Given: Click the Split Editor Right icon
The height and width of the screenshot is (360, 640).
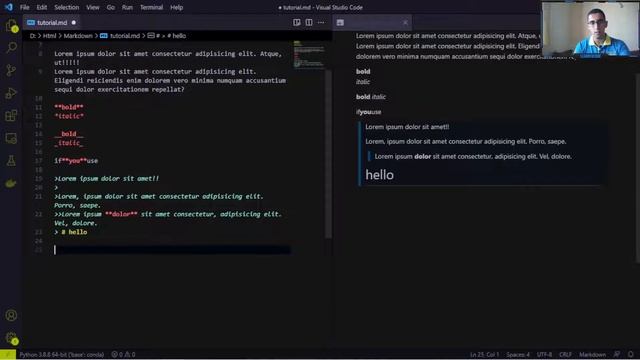Looking at the screenshot, I should (309, 22).
